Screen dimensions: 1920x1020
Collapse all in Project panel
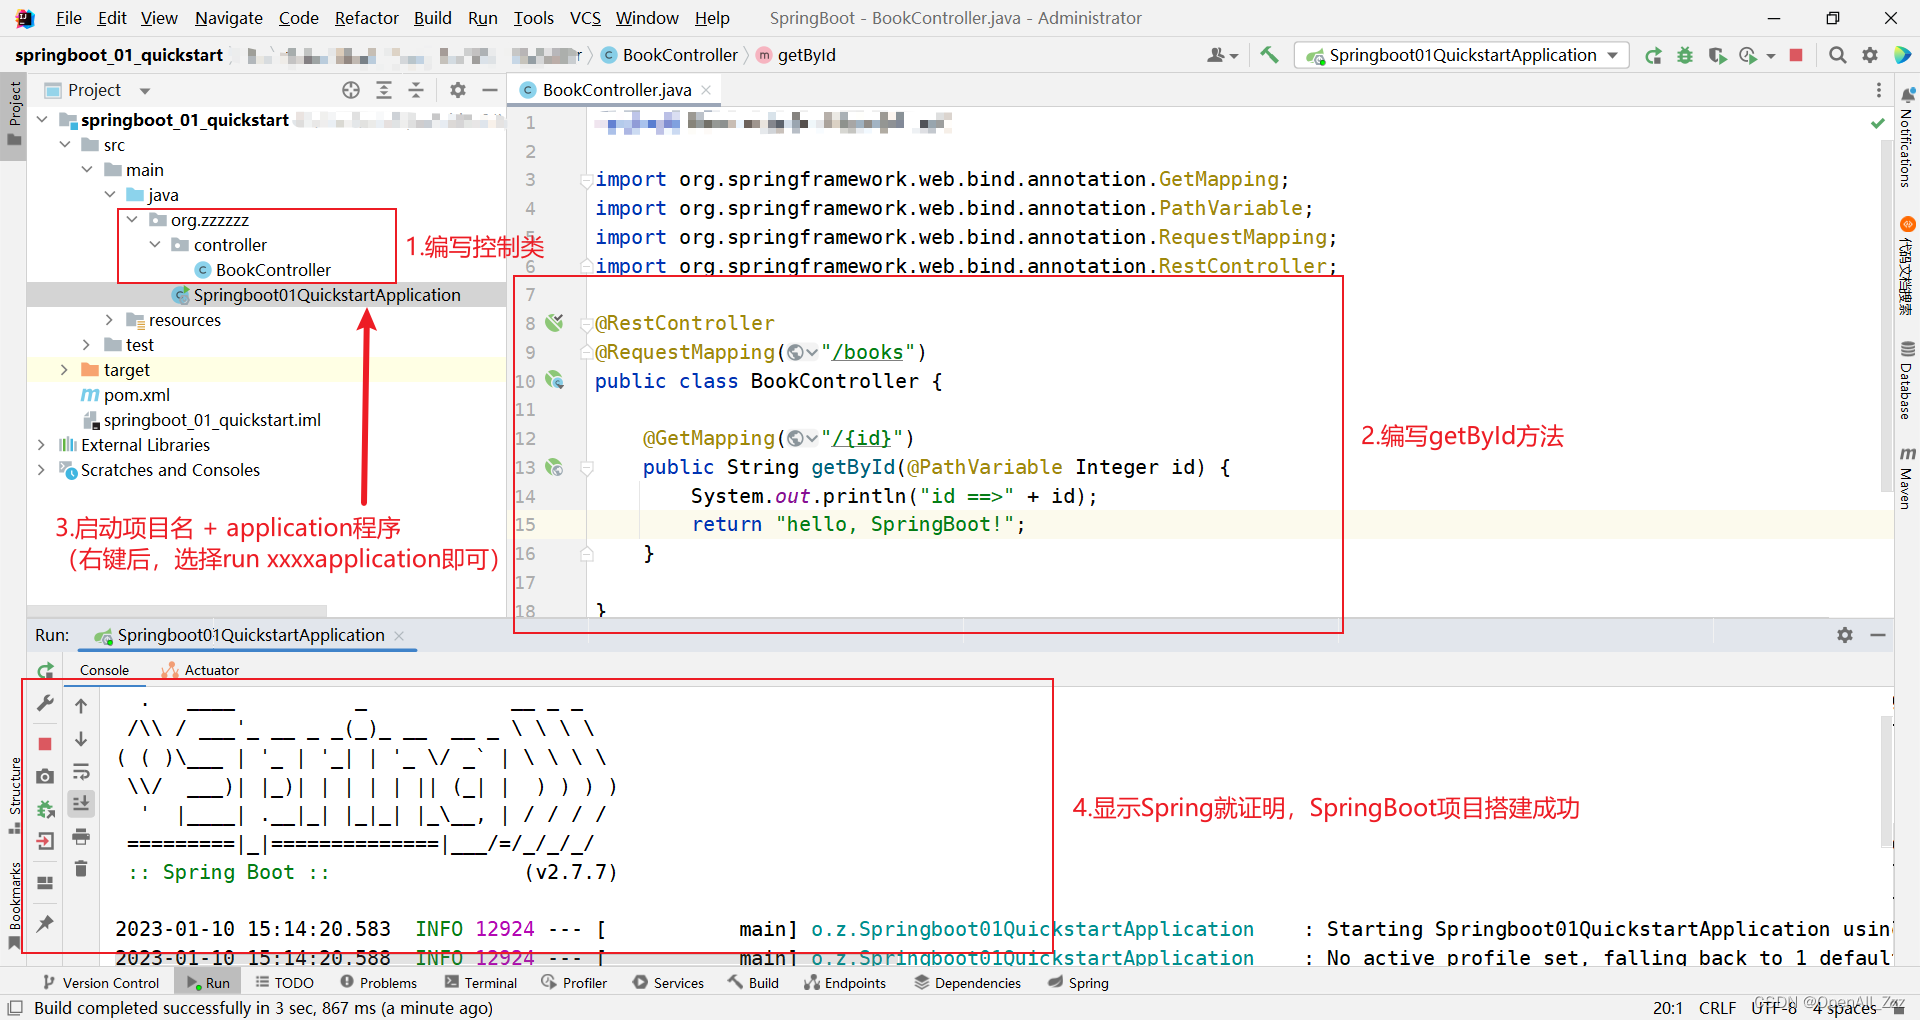pyautogui.click(x=416, y=90)
